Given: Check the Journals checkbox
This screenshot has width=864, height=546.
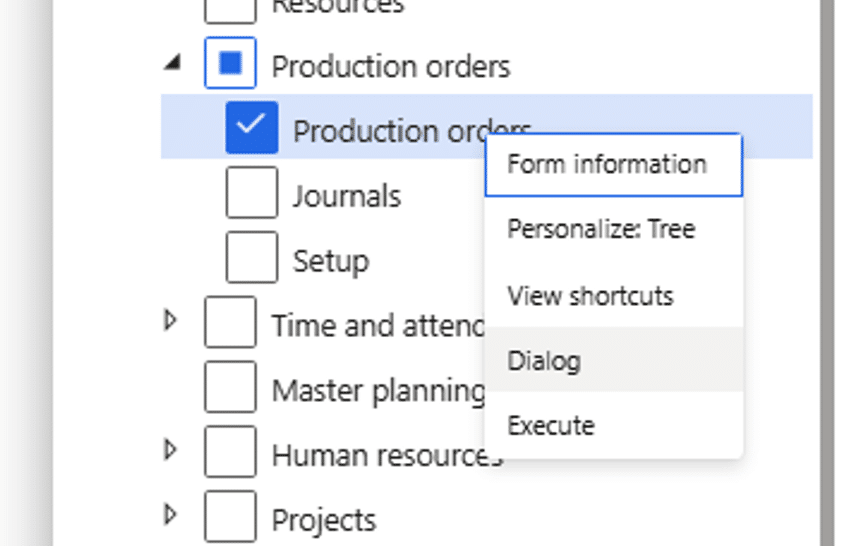Looking at the screenshot, I should (251, 193).
